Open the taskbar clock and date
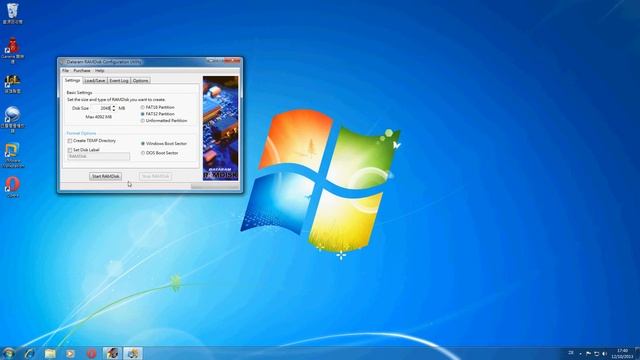 [622, 353]
